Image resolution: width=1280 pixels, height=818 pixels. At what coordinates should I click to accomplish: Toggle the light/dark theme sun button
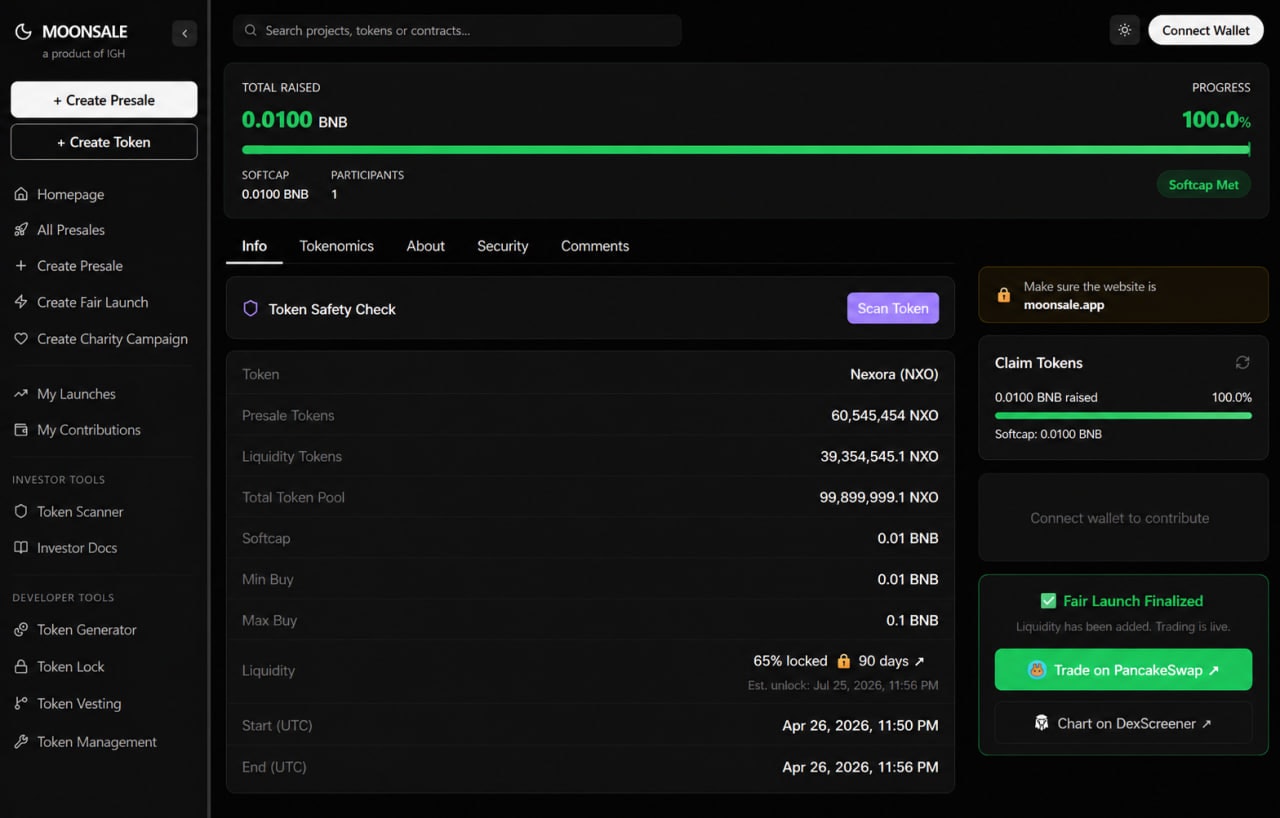tap(1124, 30)
